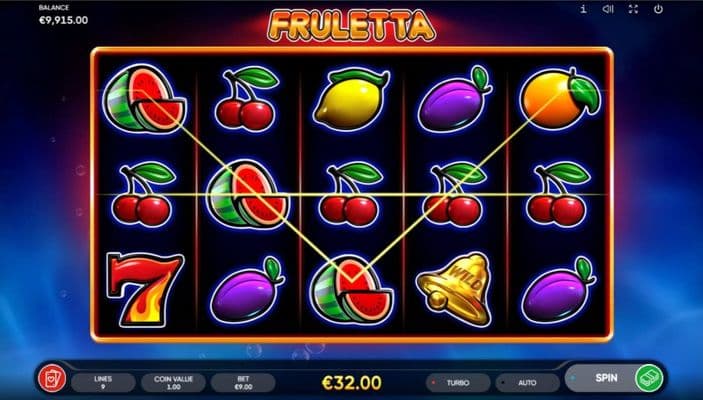Toggle Turbo mode
This screenshot has height=400, width=703.
pyautogui.click(x=458, y=383)
